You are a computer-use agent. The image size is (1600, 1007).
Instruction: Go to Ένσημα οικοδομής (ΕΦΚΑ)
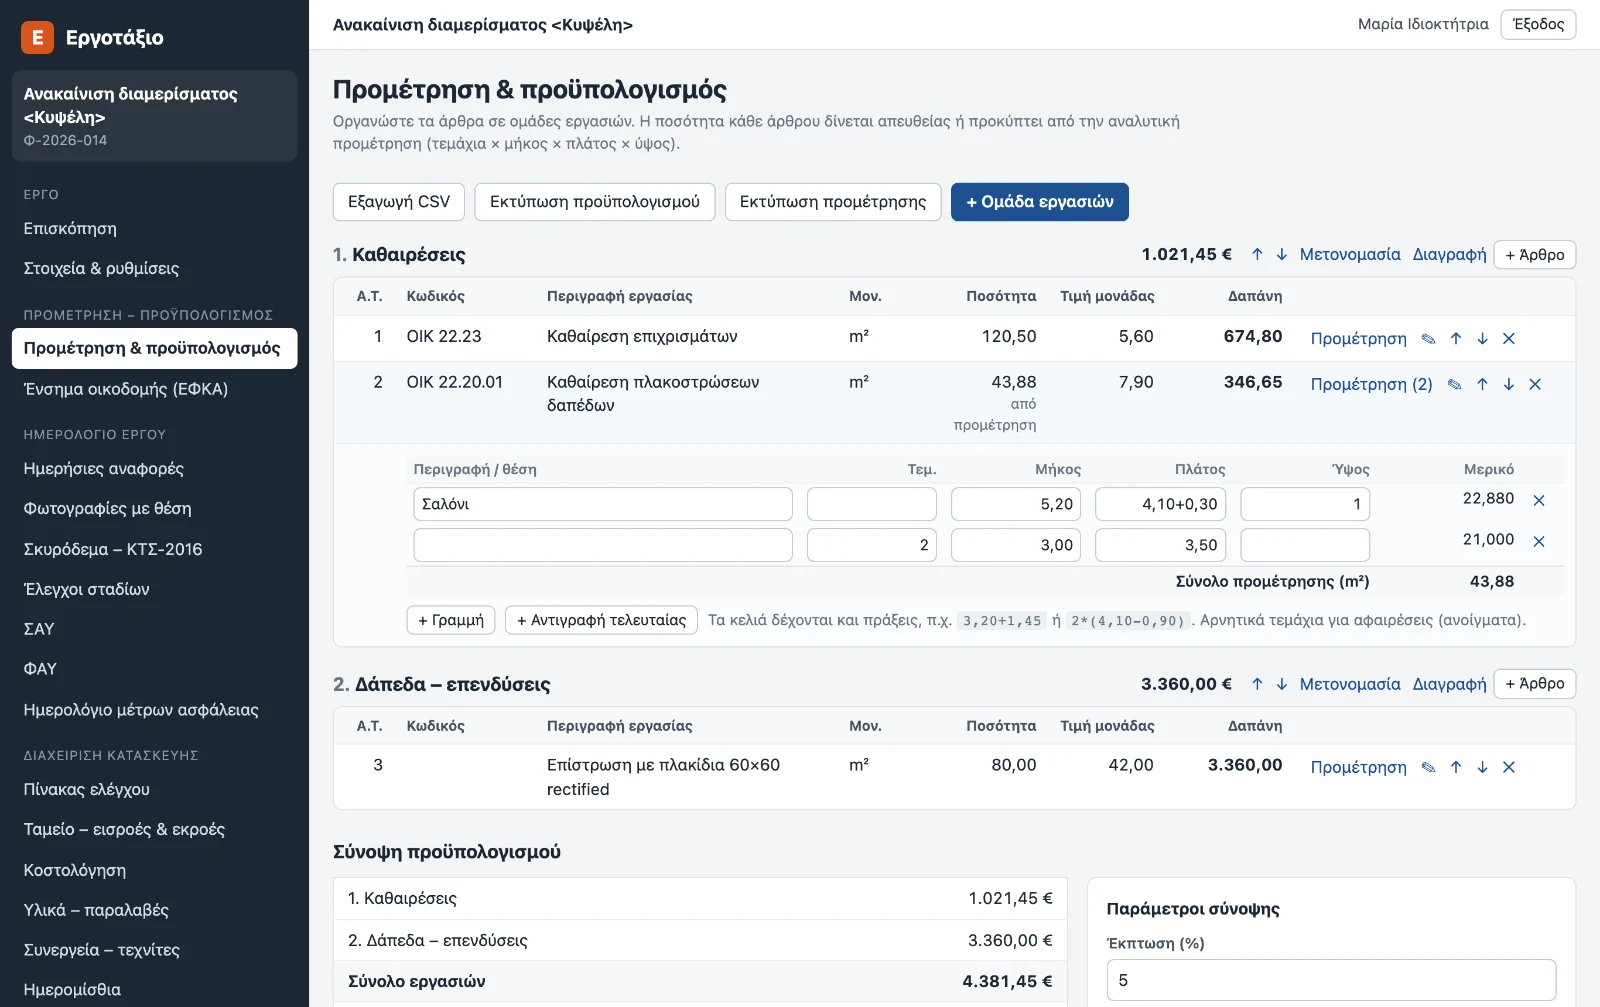click(x=154, y=389)
